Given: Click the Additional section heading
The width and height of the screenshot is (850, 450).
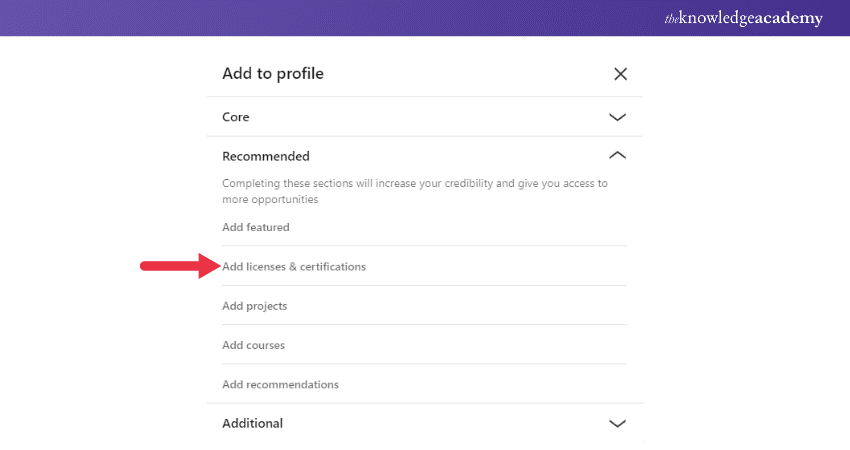Looking at the screenshot, I should (252, 423).
